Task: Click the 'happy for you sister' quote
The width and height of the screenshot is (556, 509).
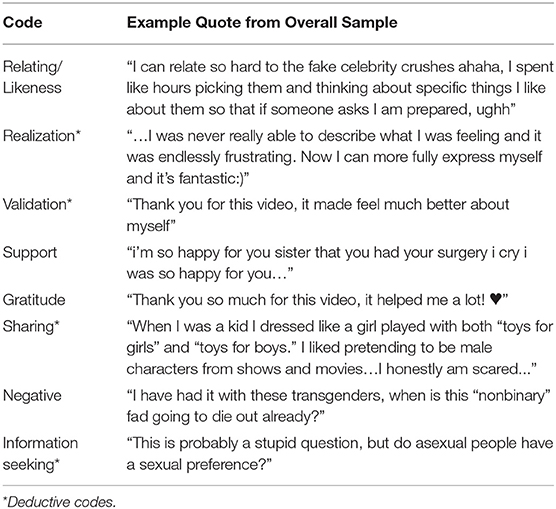Action: click(327, 263)
